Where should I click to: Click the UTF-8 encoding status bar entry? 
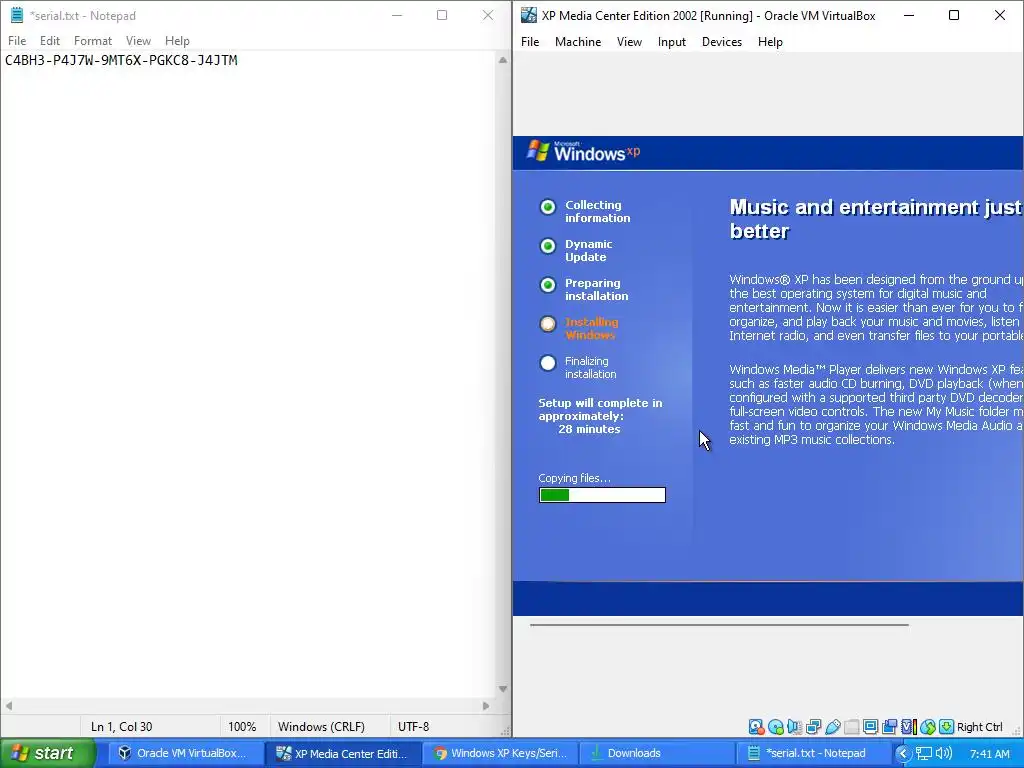[413, 726]
